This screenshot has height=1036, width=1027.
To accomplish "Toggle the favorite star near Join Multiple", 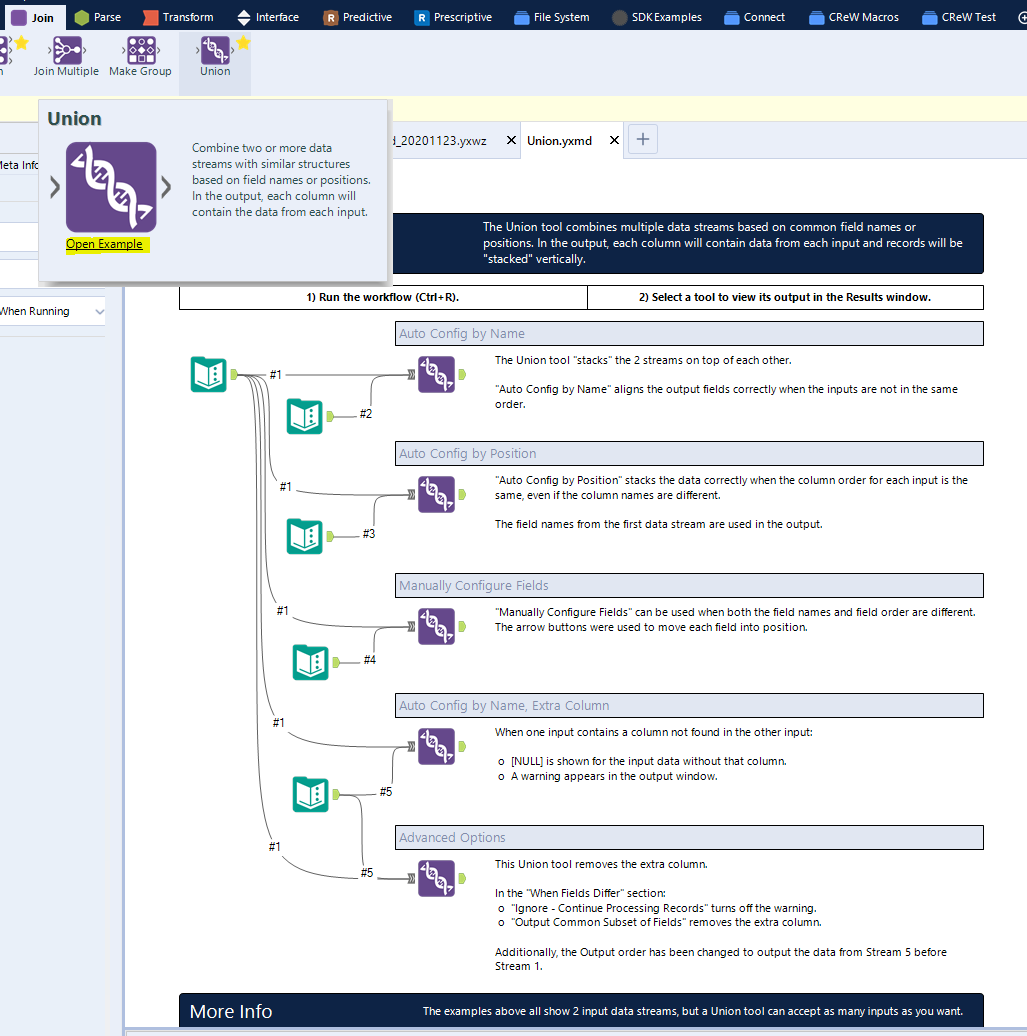I will point(20,41).
